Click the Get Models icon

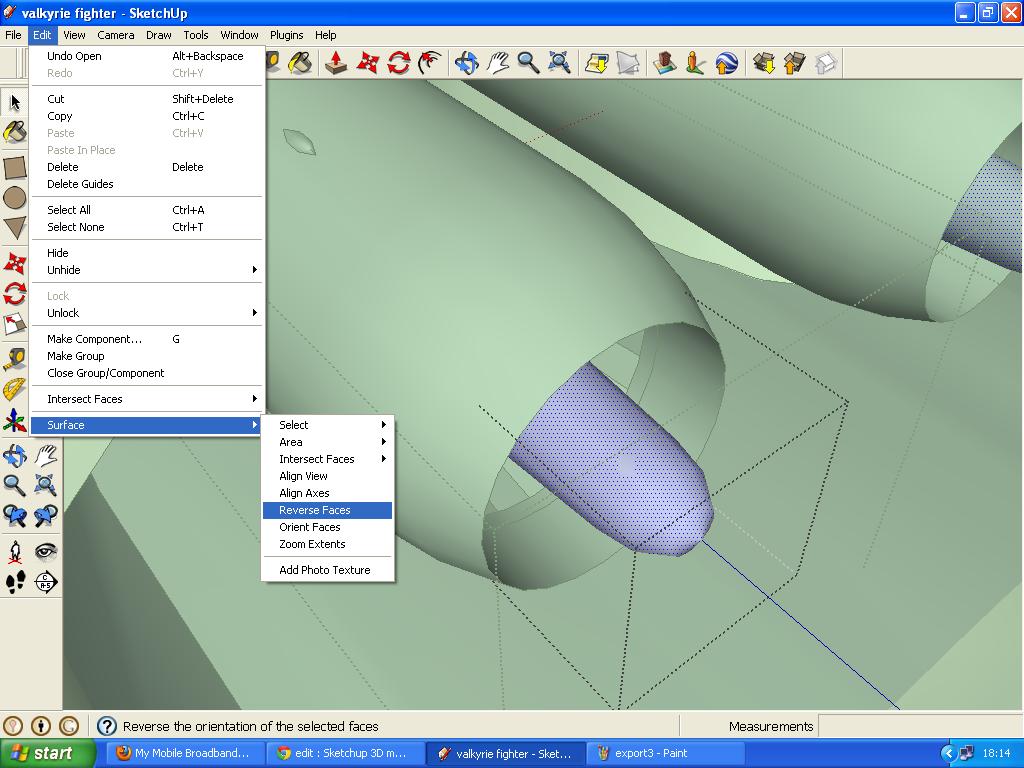(763, 63)
